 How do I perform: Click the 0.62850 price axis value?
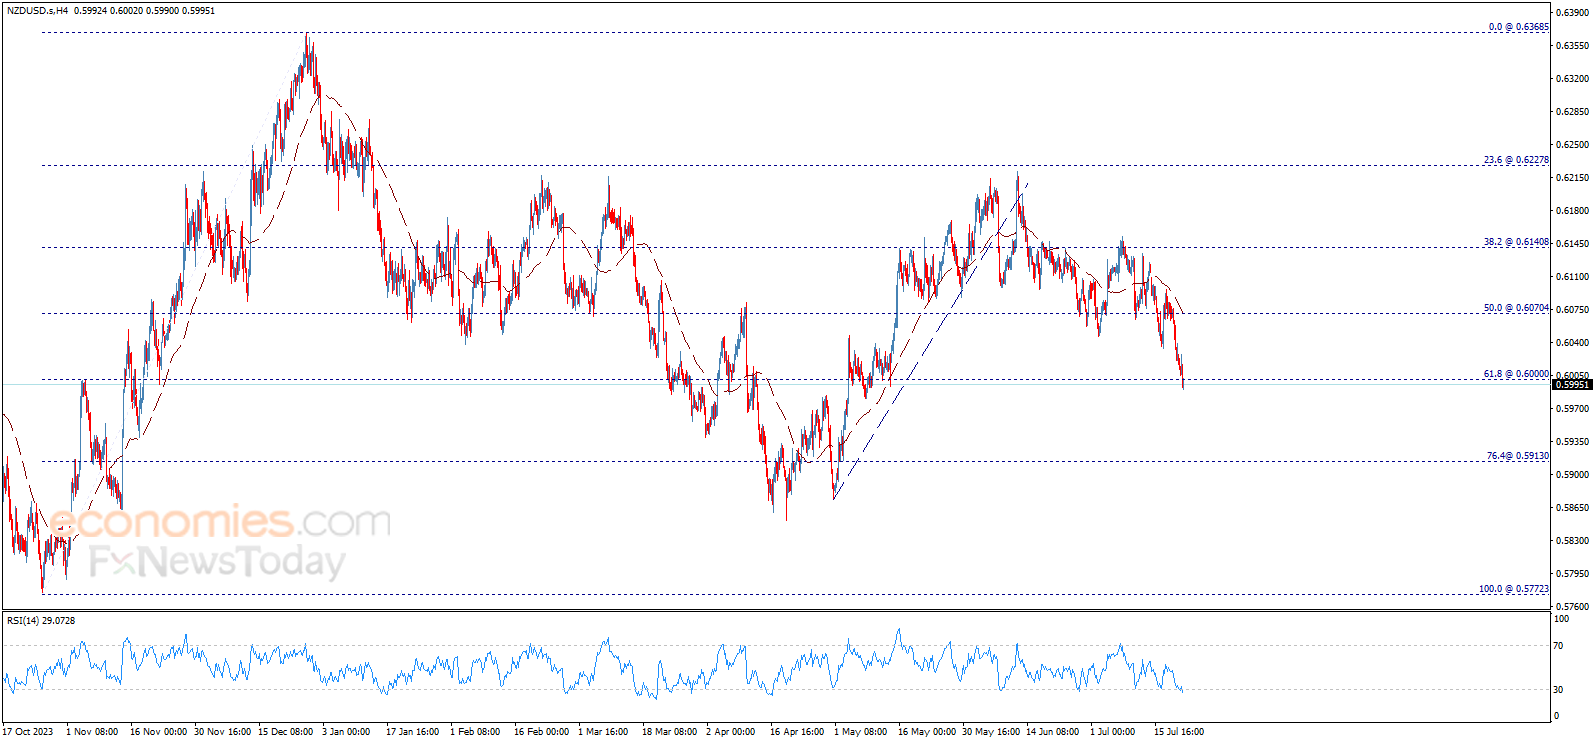pos(1573,111)
